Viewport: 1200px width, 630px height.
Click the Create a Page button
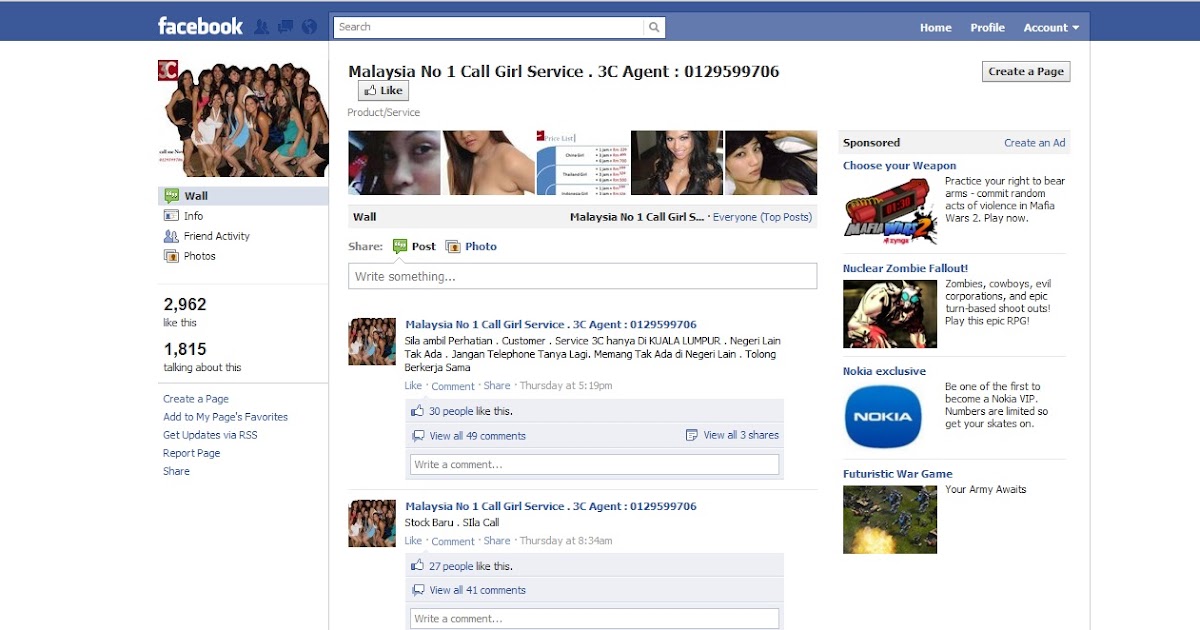(x=1026, y=71)
